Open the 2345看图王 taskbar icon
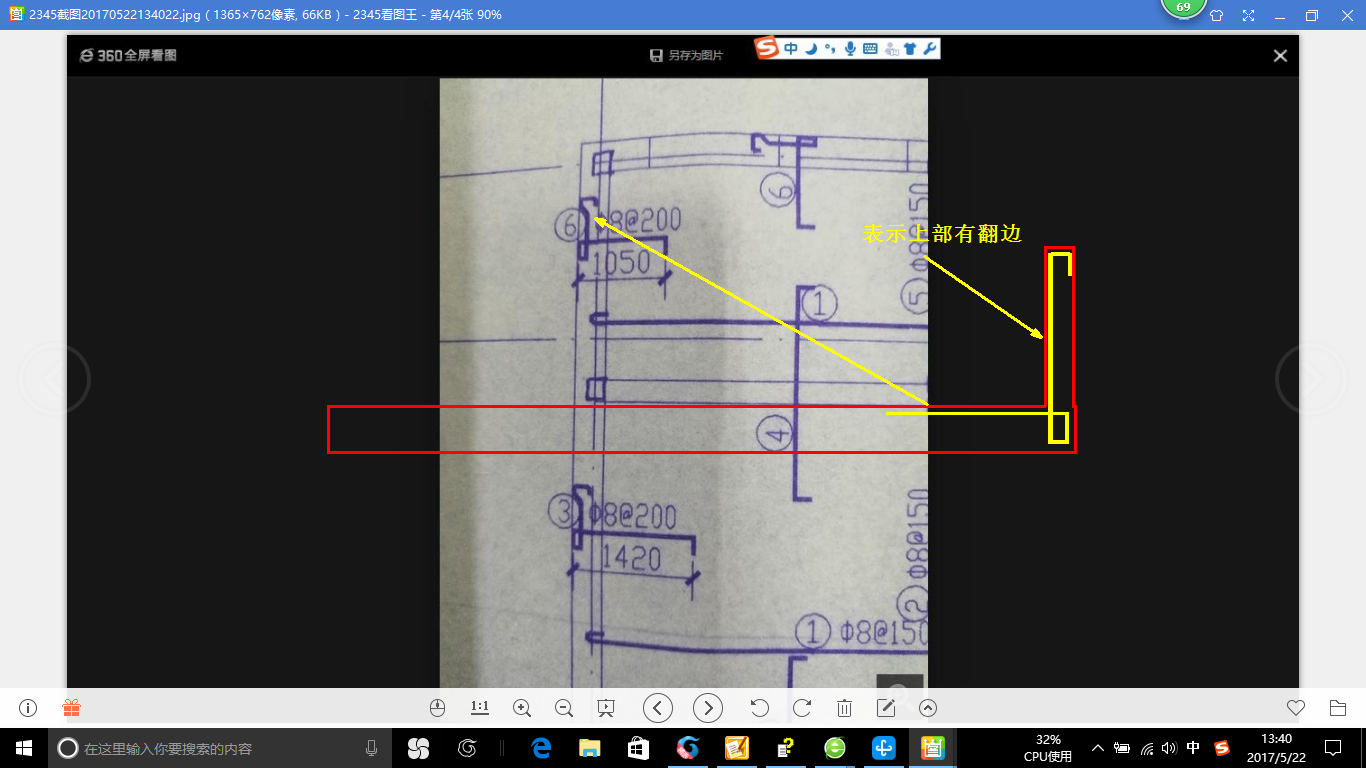The image size is (1366, 768). pyautogui.click(x=932, y=748)
